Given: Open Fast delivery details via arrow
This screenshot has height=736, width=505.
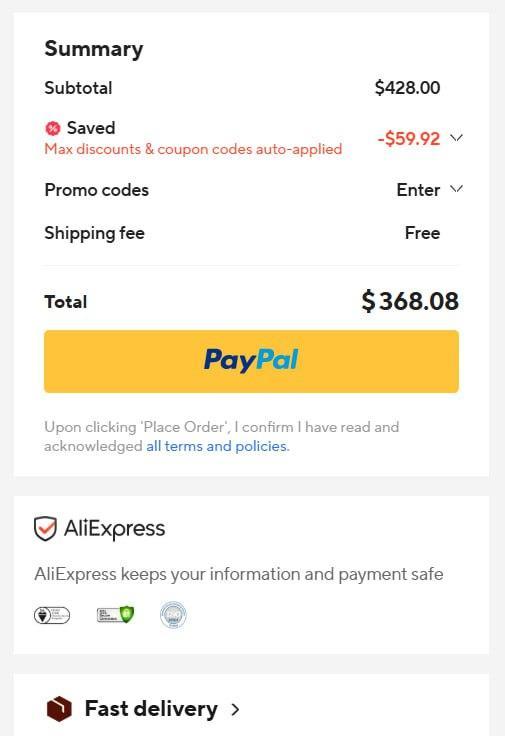Looking at the screenshot, I should (x=236, y=709).
